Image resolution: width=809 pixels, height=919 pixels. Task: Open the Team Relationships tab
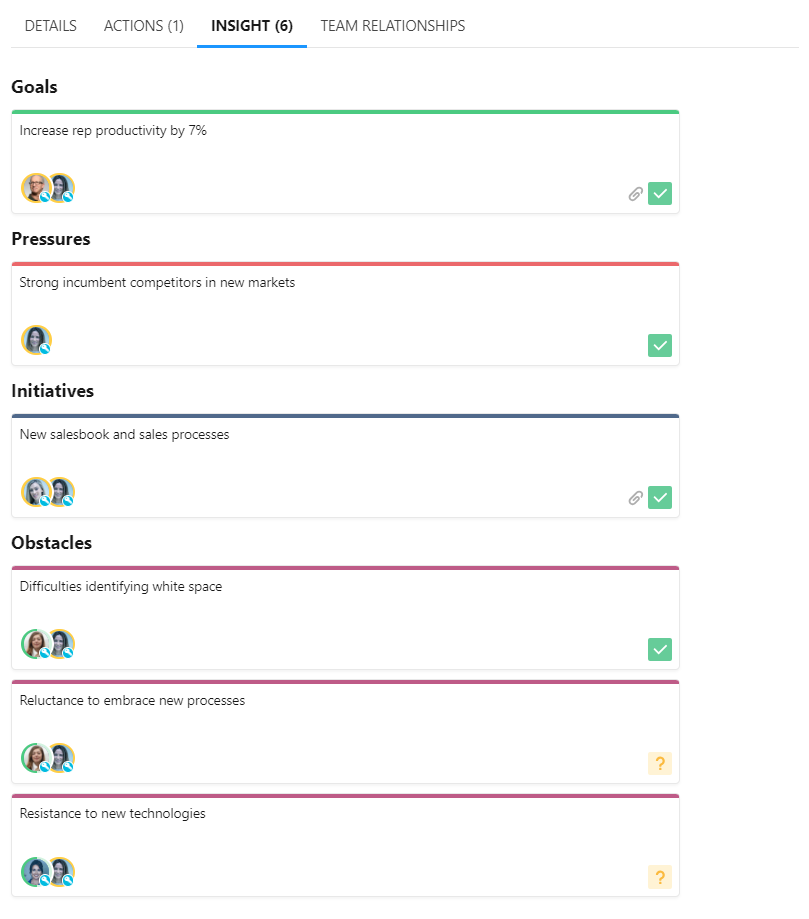click(x=393, y=26)
